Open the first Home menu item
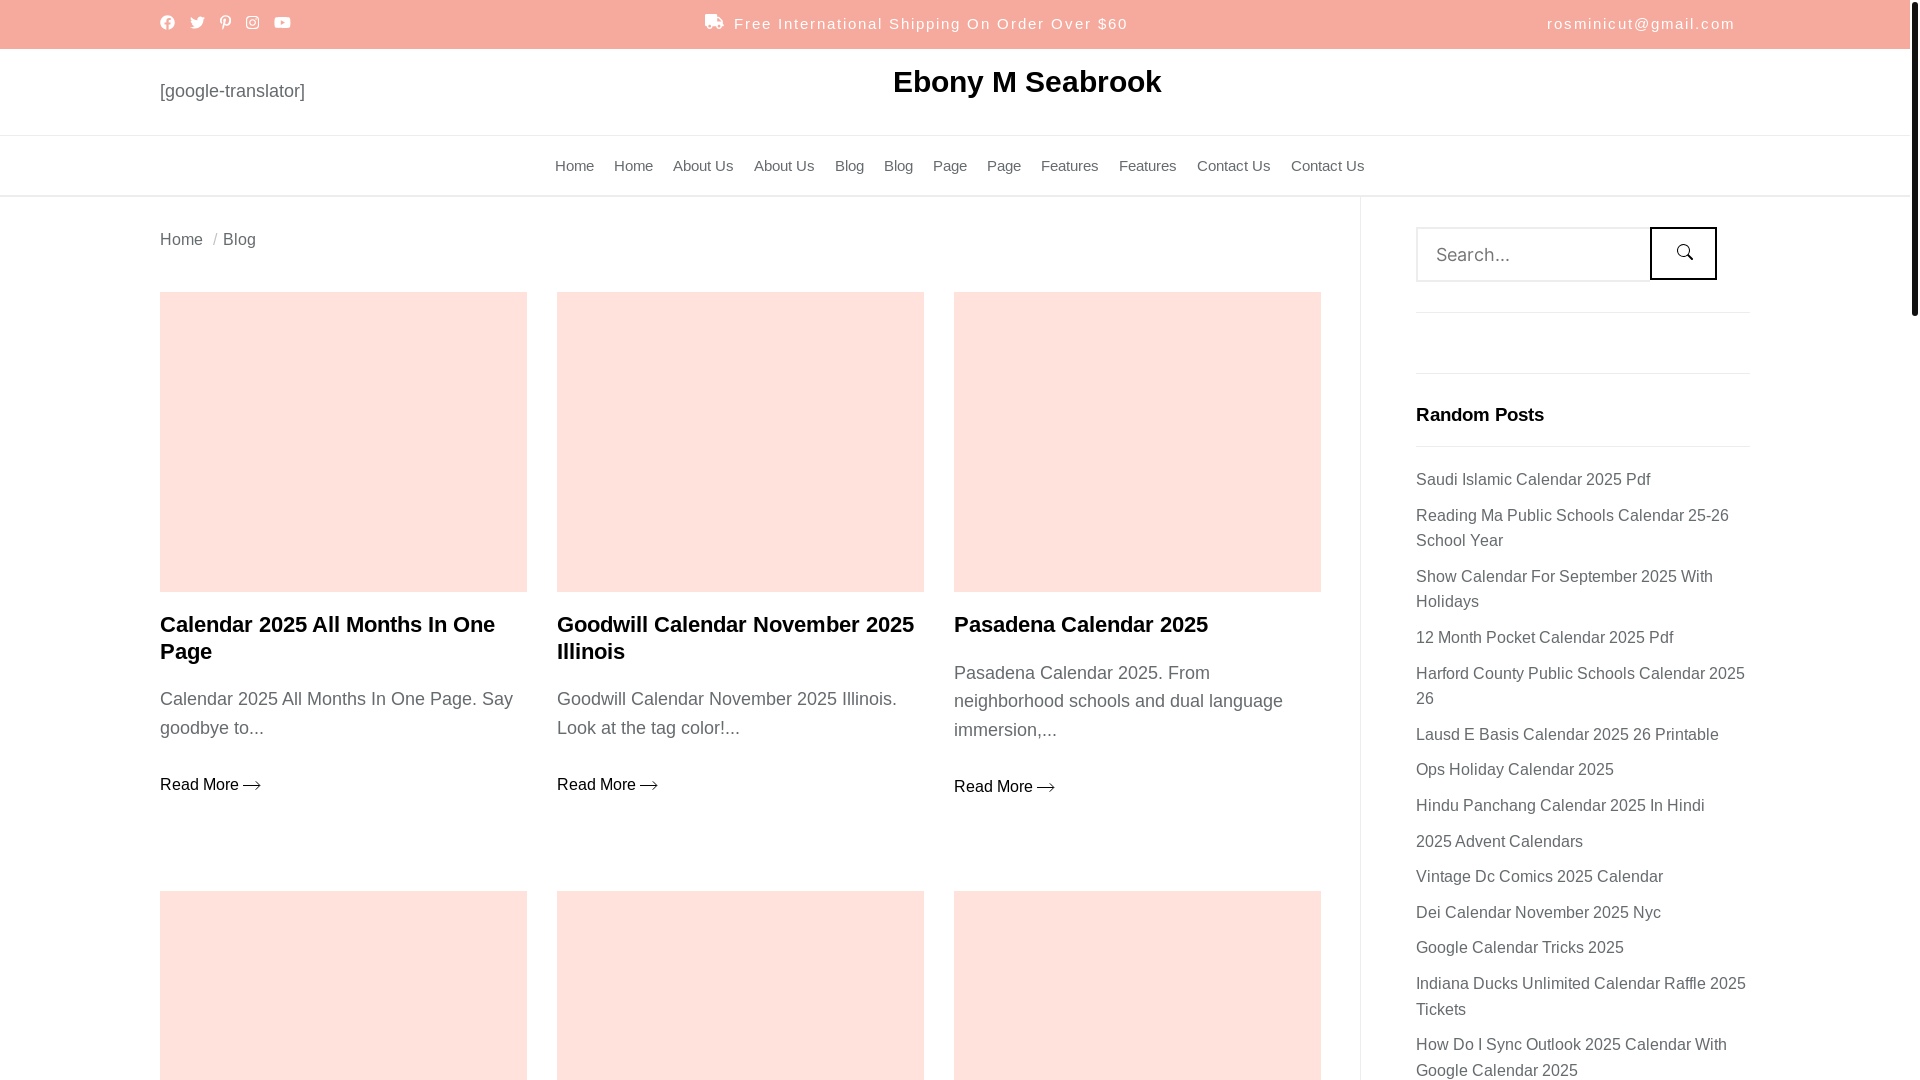 pos(574,166)
